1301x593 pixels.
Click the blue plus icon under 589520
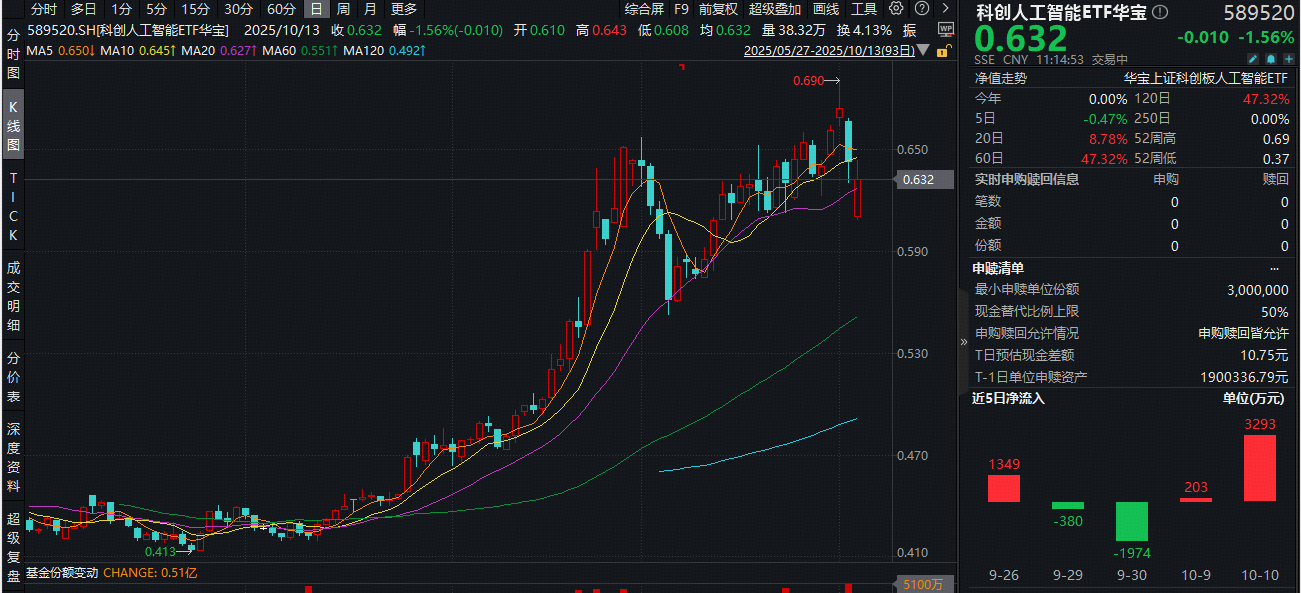(x=1288, y=59)
